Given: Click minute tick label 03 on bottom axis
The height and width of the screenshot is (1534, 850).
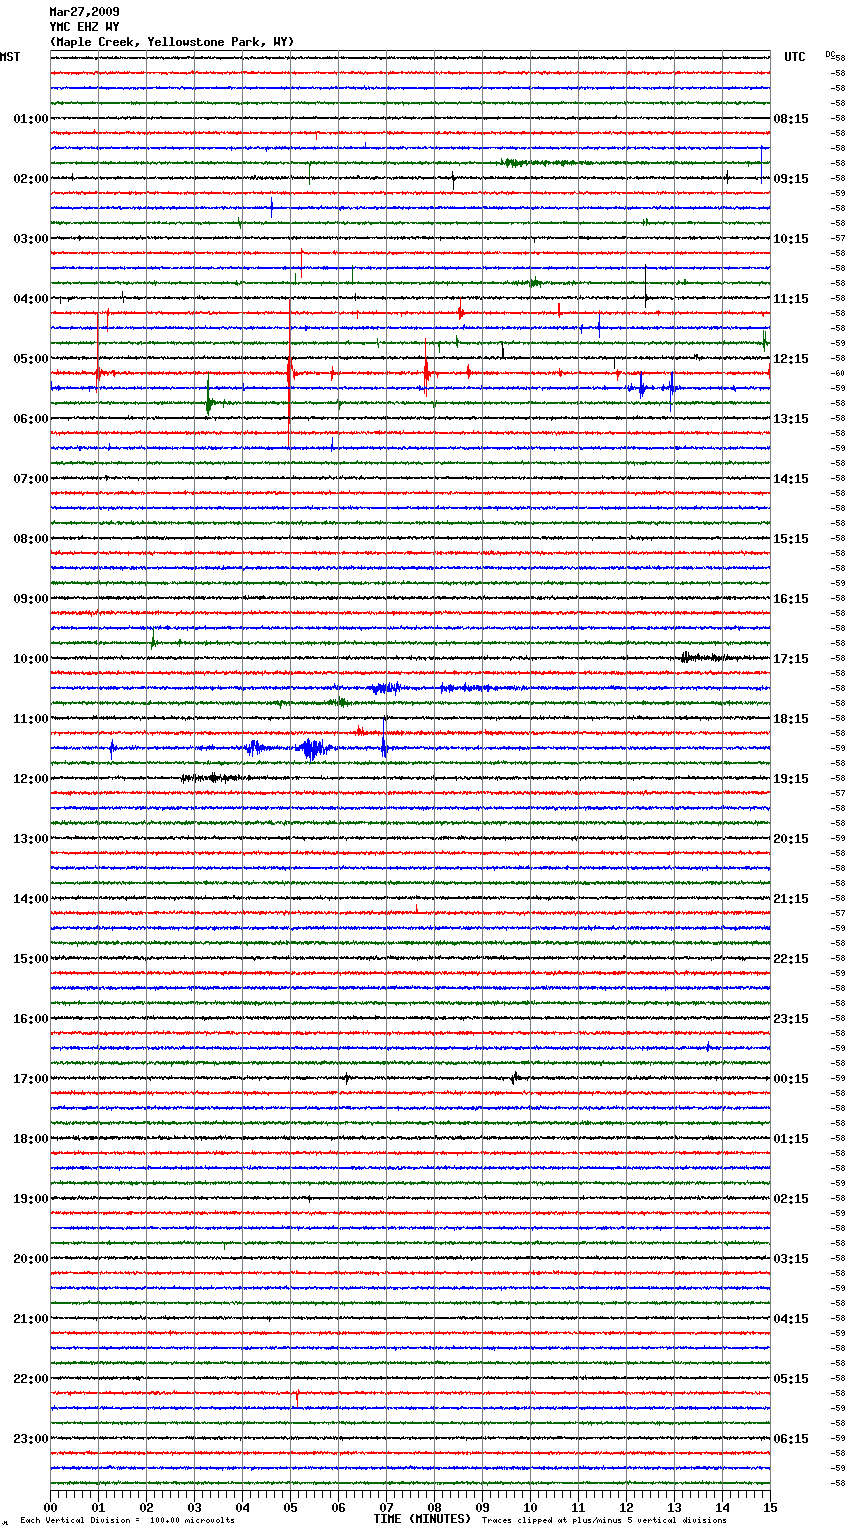Looking at the screenshot, I should tap(194, 1507).
